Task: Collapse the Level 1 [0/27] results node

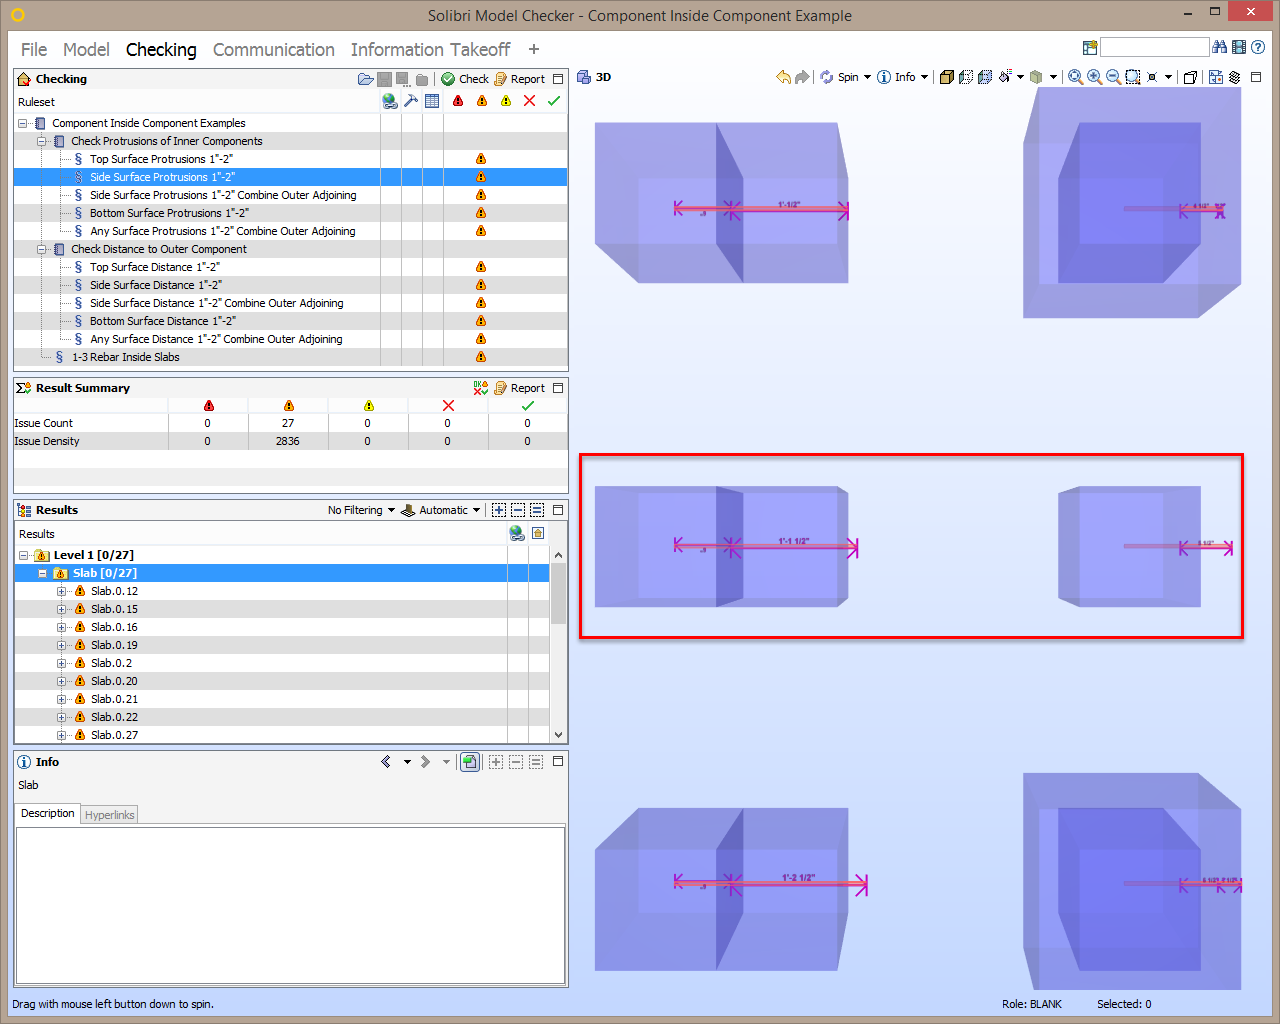Action: pyautogui.click(x=23, y=556)
